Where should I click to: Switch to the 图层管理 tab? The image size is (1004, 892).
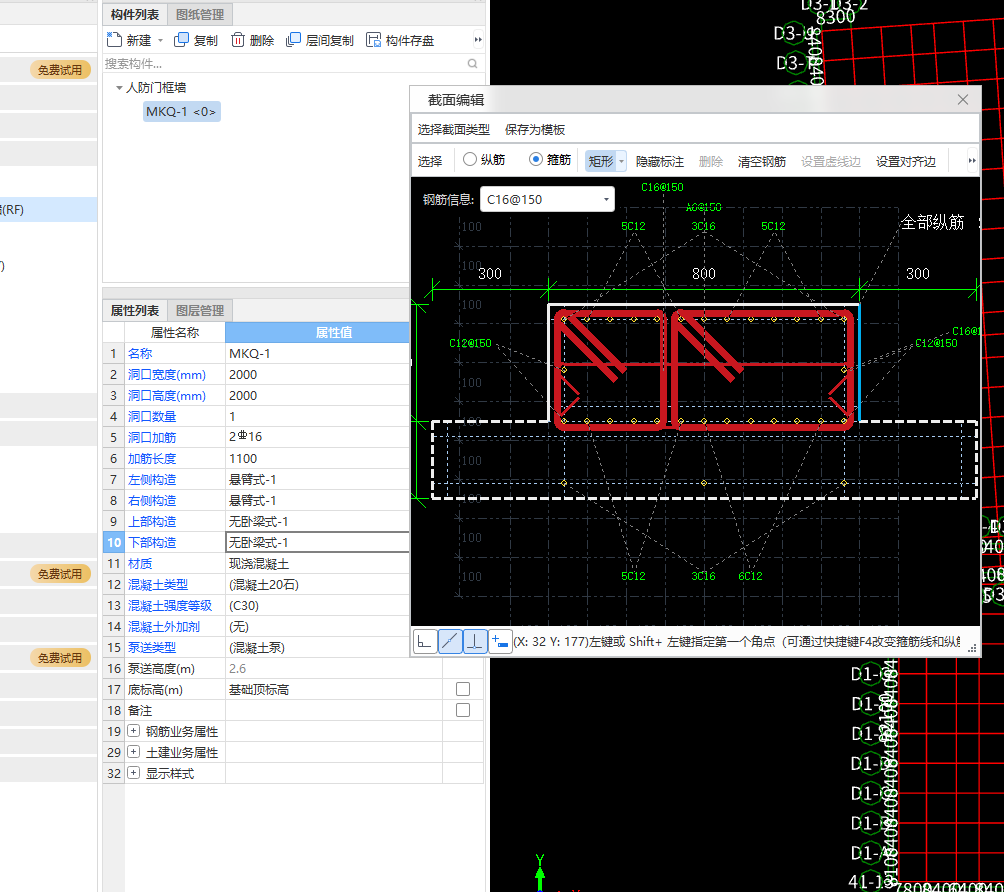[x=200, y=311]
